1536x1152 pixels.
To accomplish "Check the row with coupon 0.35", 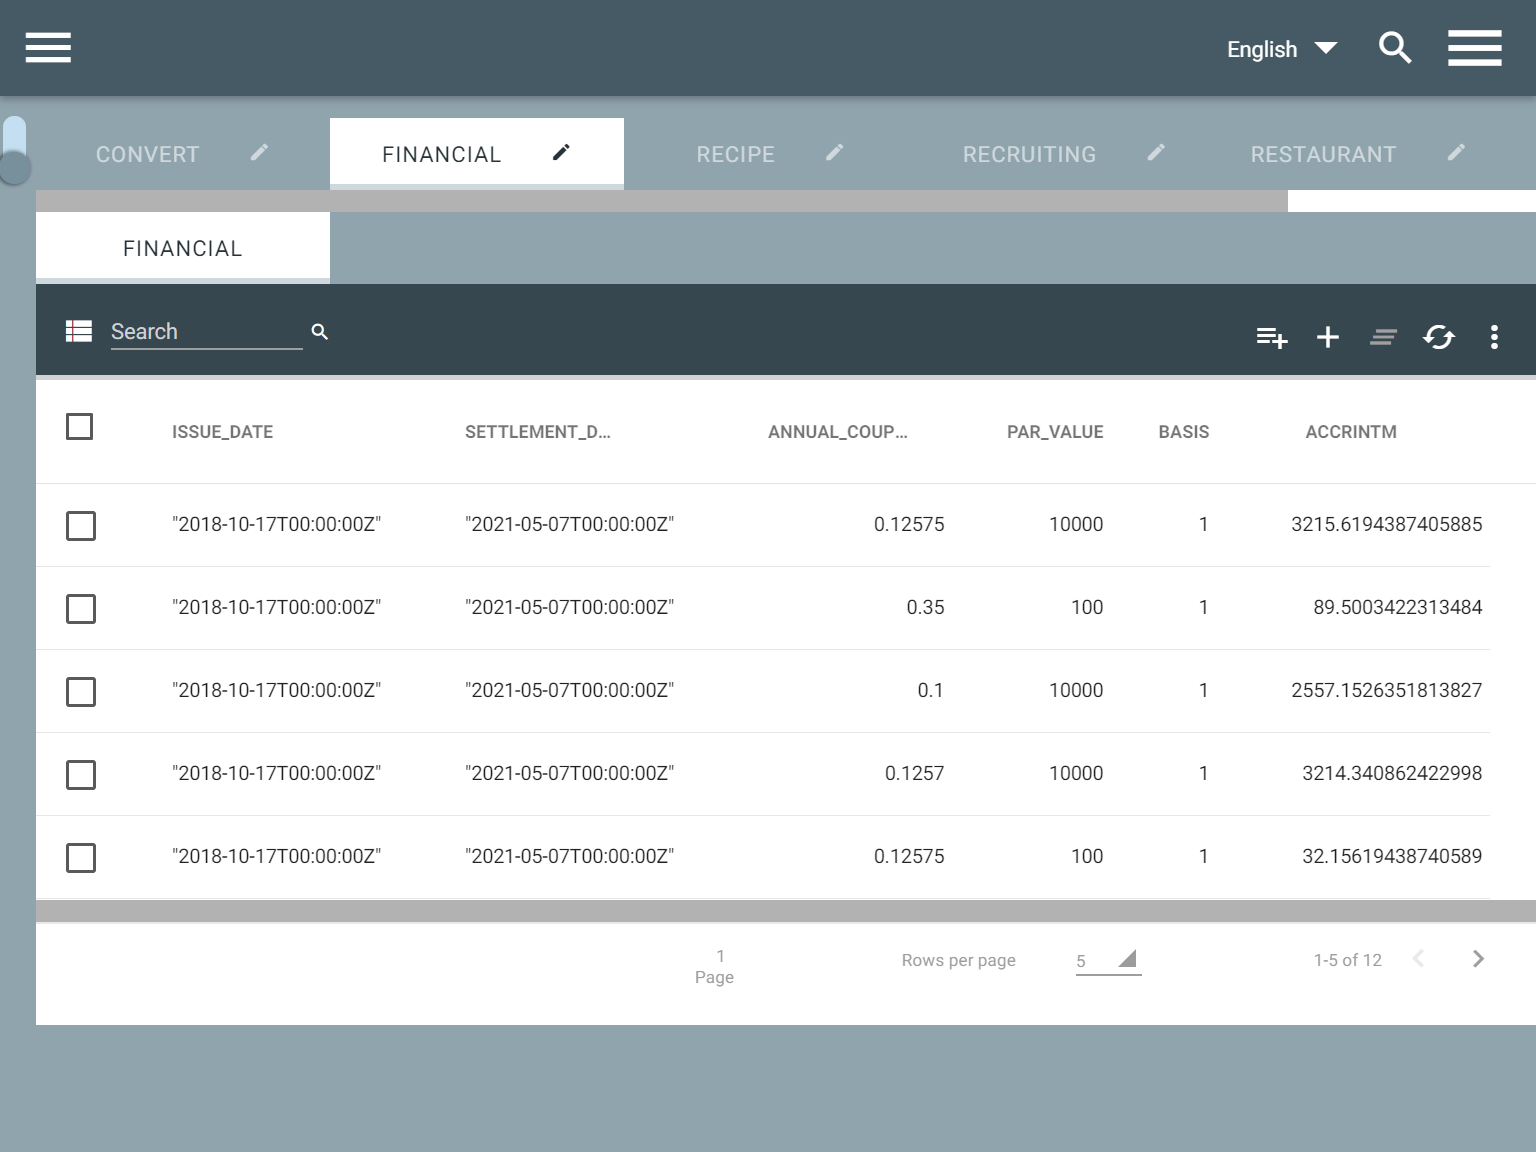I will pyautogui.click(x=81, y=608).
